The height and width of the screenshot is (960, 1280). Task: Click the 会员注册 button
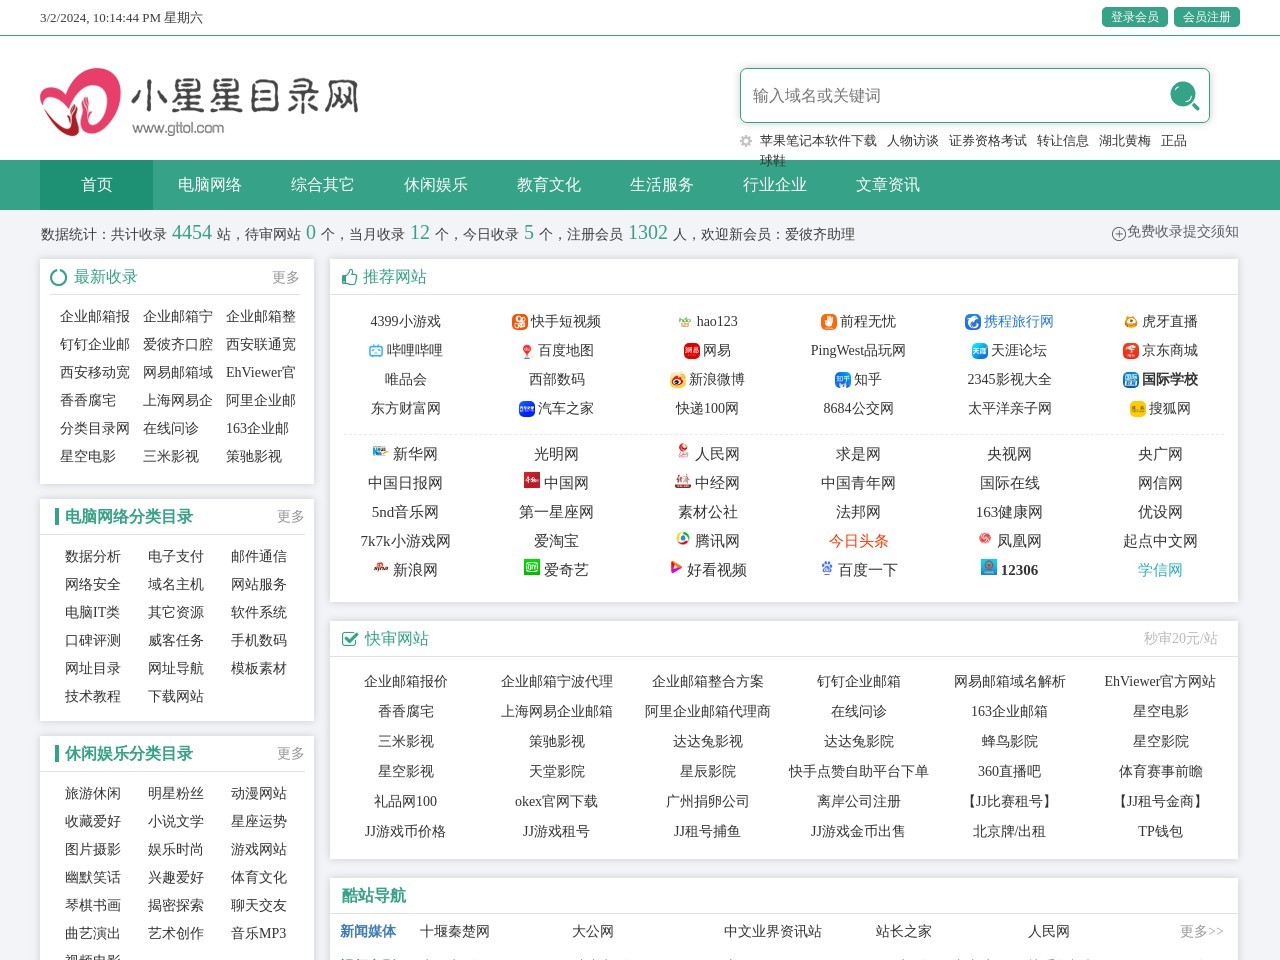(x=1207, y=17)
